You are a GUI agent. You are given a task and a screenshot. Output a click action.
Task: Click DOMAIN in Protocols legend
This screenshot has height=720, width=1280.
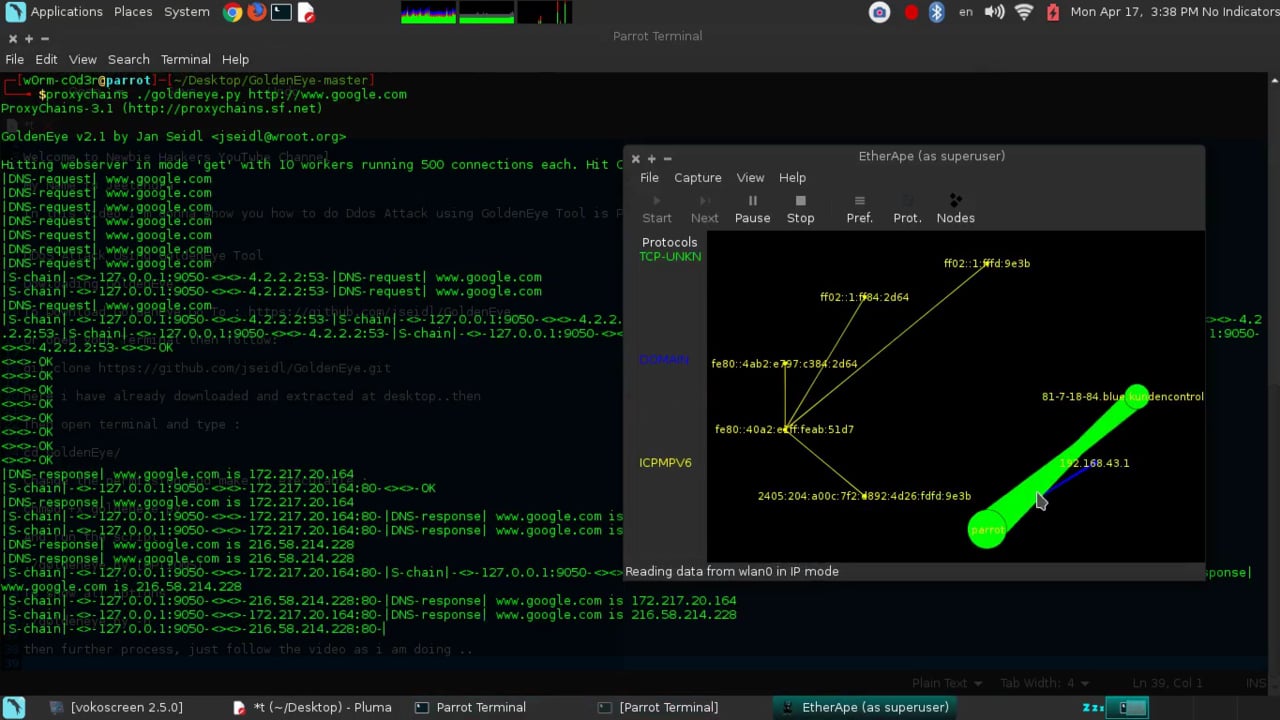point(664,360)
